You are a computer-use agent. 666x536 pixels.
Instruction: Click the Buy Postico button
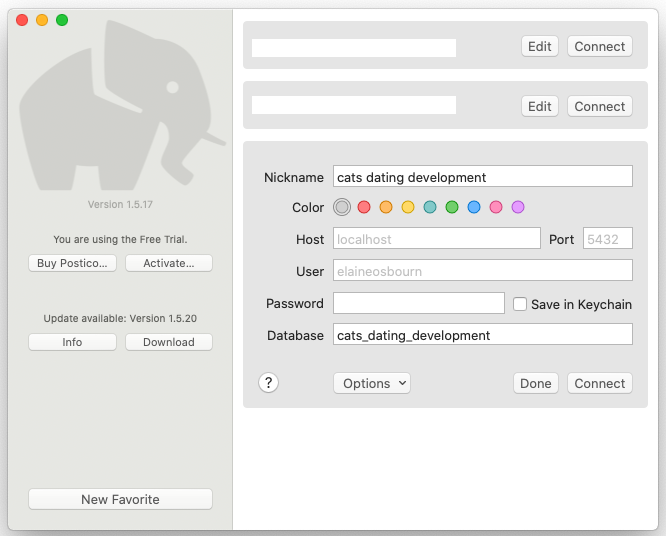[x=72, y=263]
